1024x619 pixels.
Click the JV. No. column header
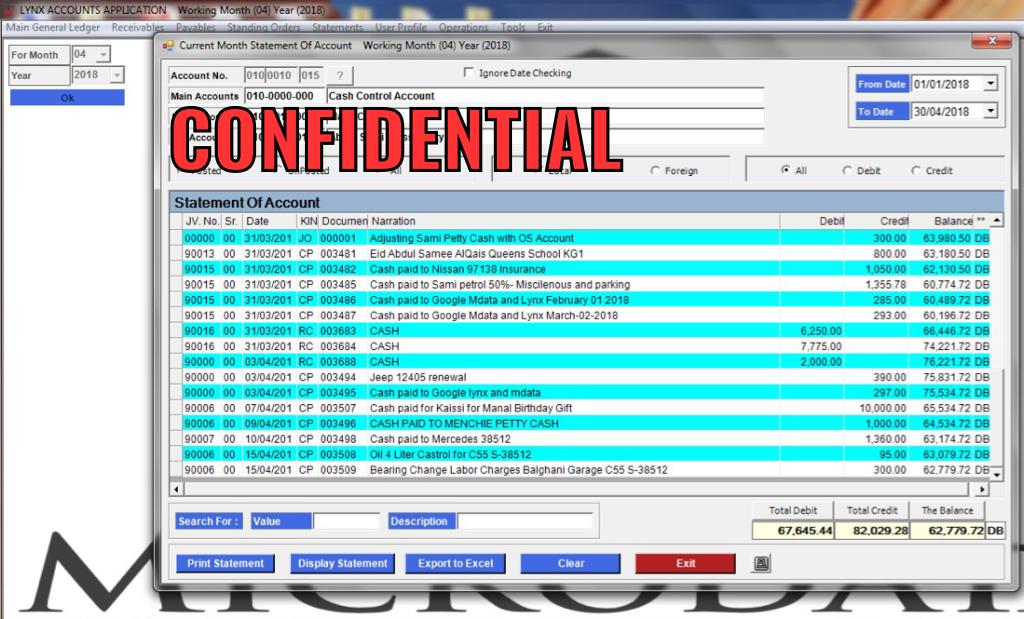point(202,221)
